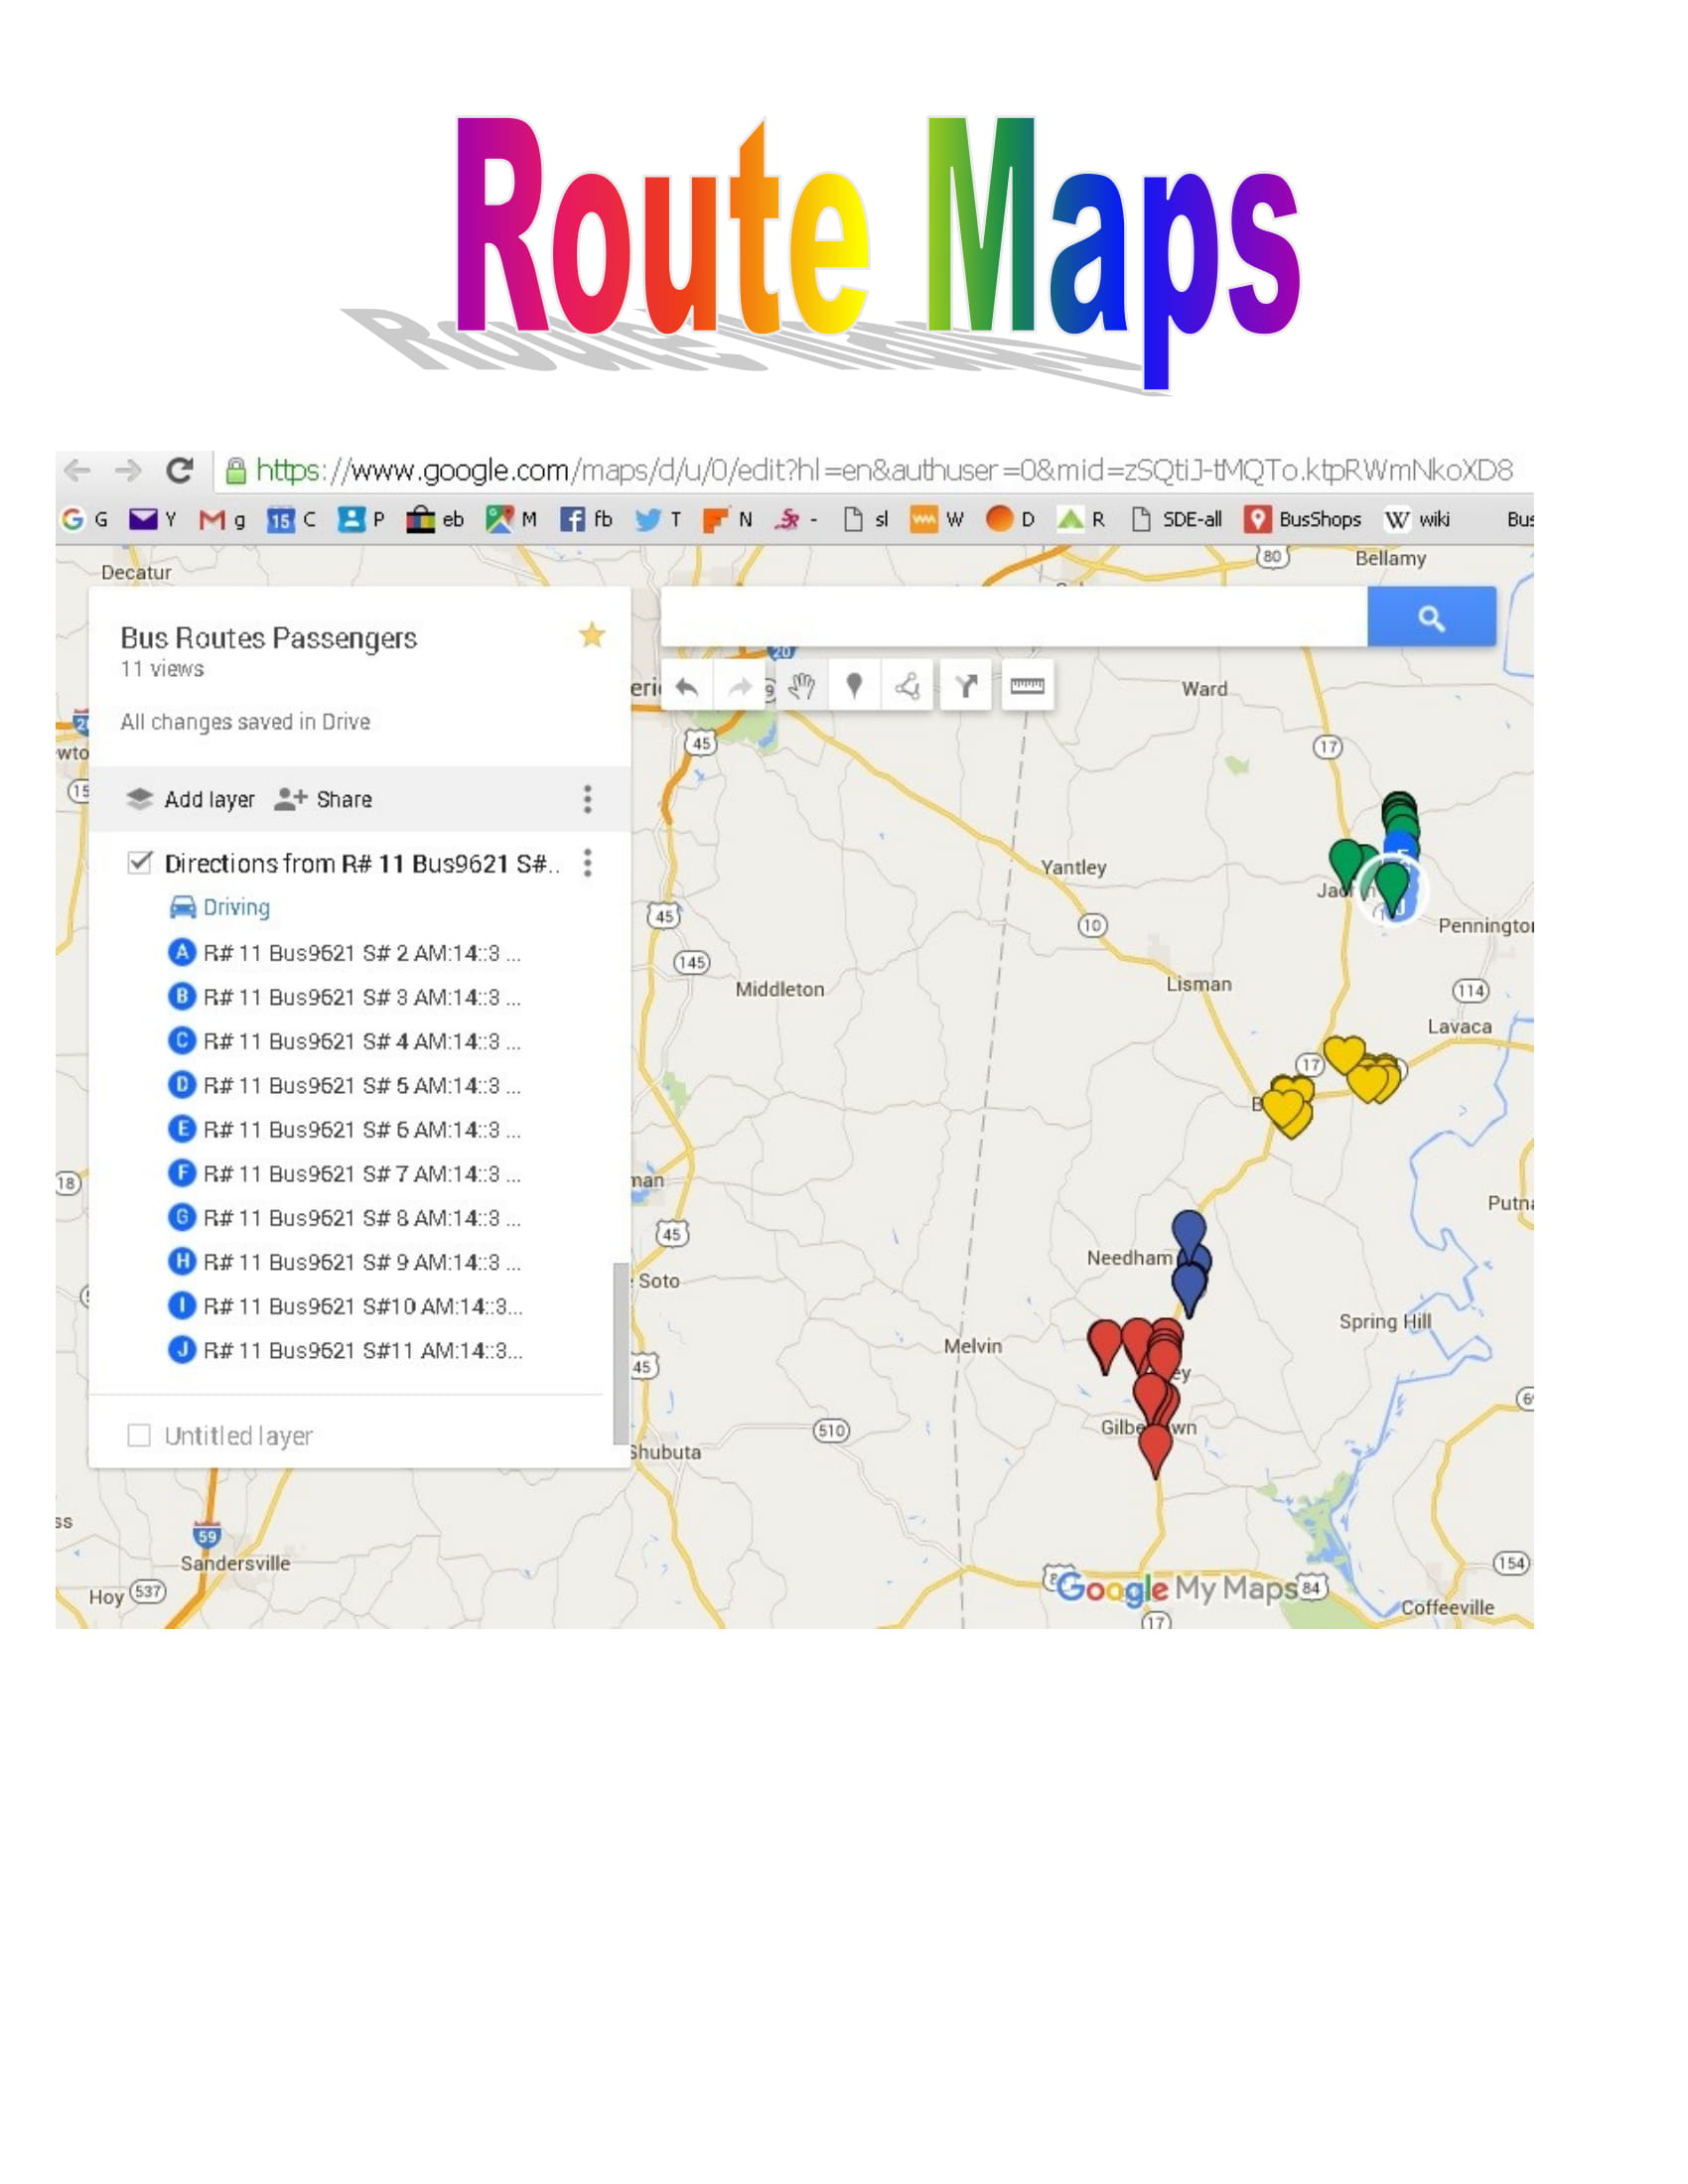The height and width of the screenshot is (2184, 1688).
Task: Click the green padlock security icon
Action: 236,470
